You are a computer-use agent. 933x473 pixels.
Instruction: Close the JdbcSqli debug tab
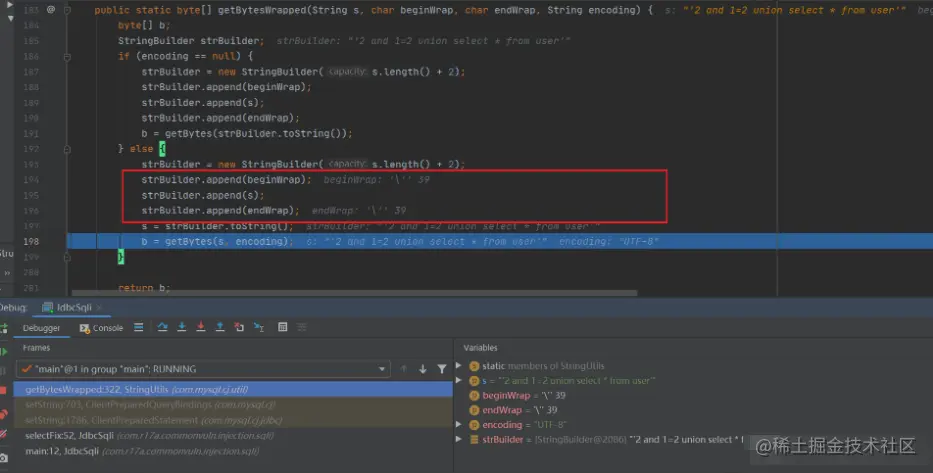99,308
